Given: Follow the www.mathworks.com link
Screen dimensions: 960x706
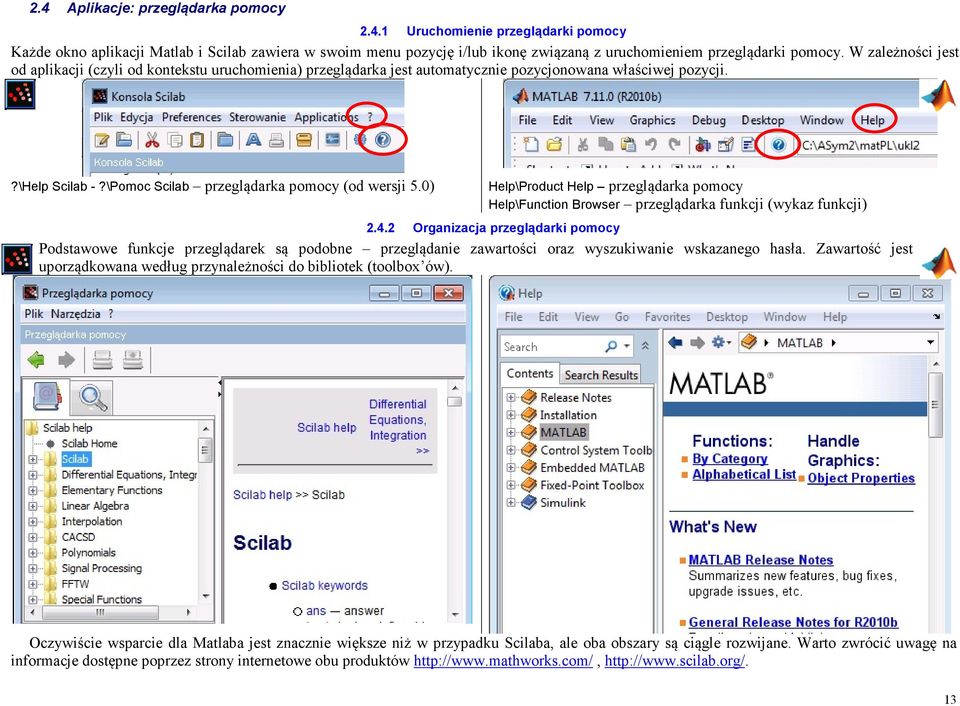Looking at the screenshot, I should point(503,661).
